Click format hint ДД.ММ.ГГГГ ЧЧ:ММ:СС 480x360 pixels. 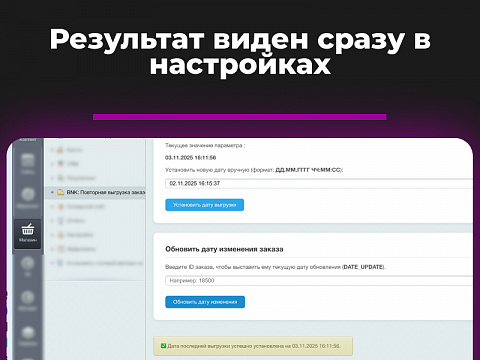[308, 170]
